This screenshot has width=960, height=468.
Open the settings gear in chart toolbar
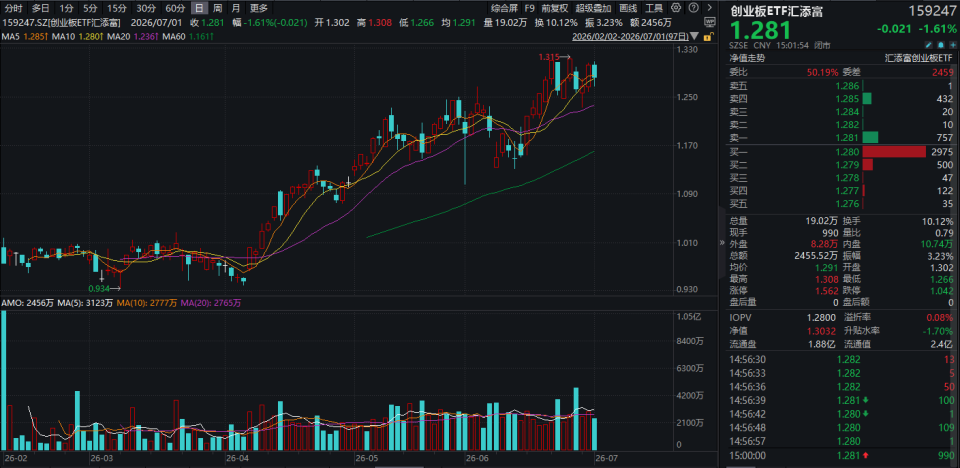pyautogui.click(x=676, y=8)
